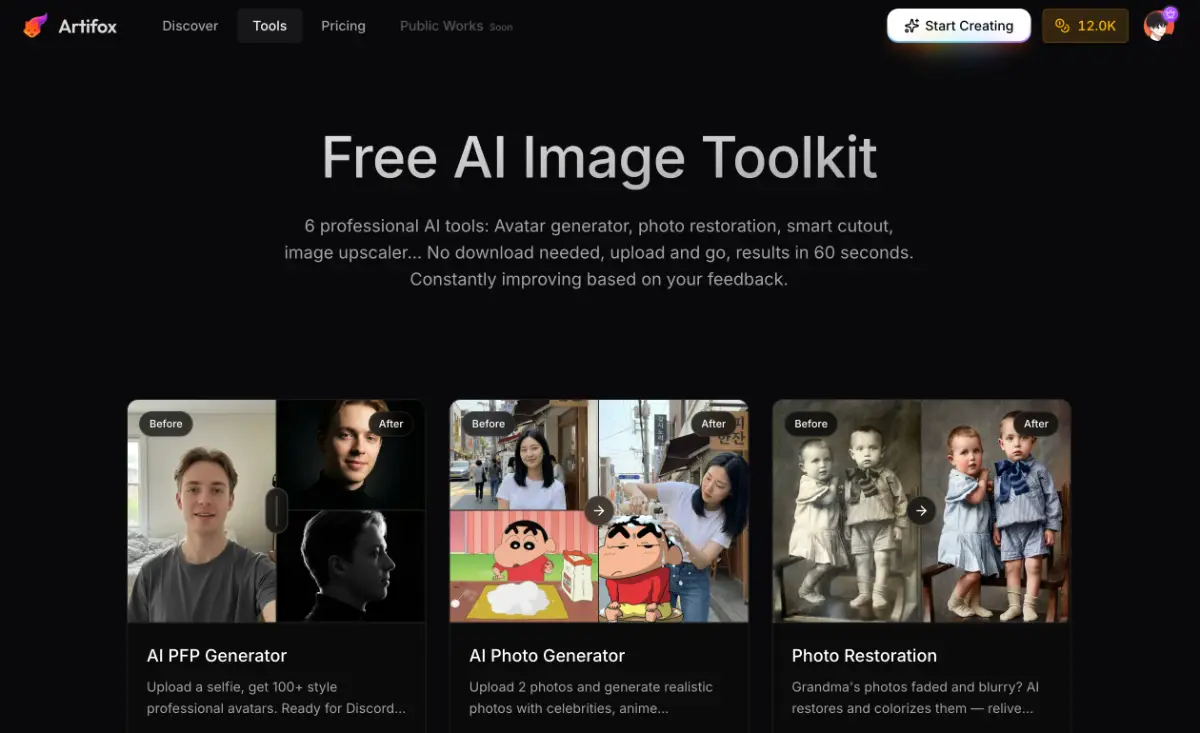The height and width of the screenshot is (733, 1200).
Task: Click the comparison slider handle on PFP image
Action: pos(276,511)
